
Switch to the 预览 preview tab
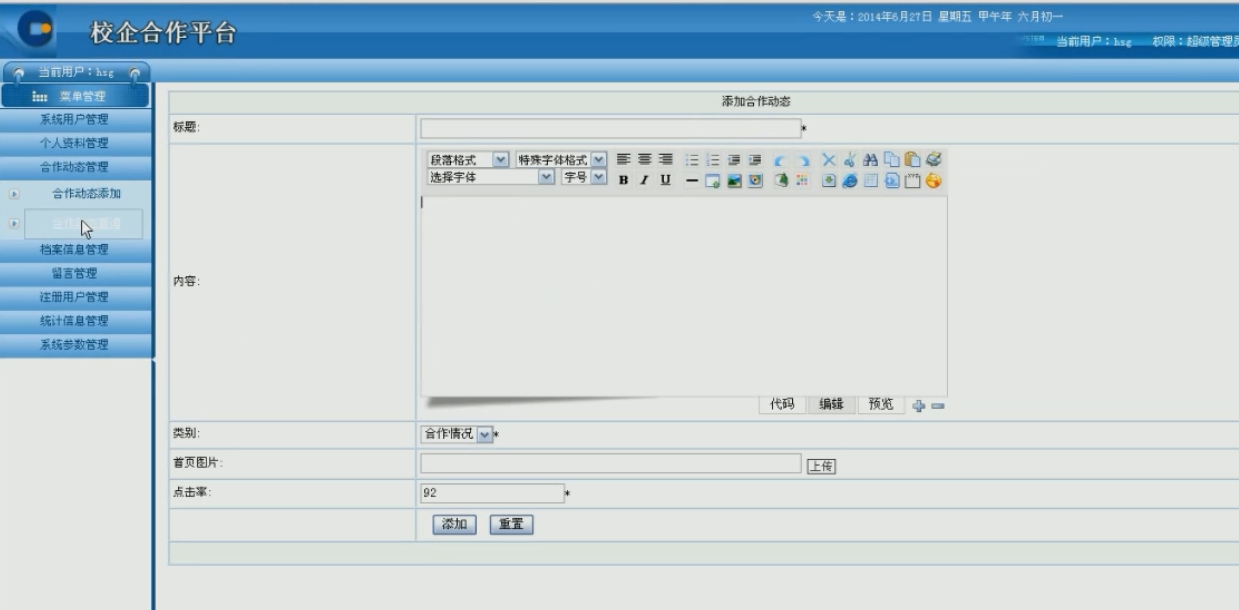point(880,404)
